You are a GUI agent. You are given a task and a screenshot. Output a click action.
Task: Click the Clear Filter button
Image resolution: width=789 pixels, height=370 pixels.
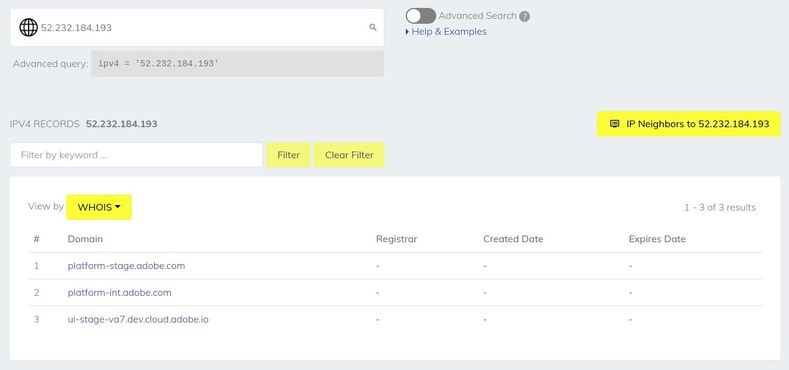[349, 155]
